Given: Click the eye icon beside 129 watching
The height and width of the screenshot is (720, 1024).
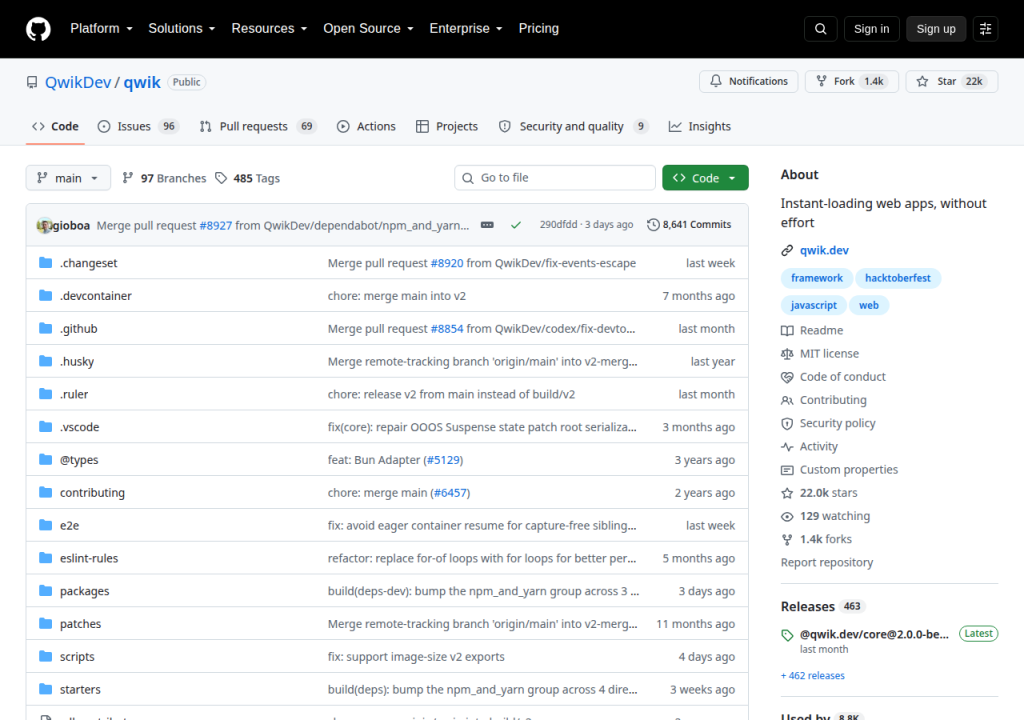Looking at the screenshot, I should click(x=787, y=516).
